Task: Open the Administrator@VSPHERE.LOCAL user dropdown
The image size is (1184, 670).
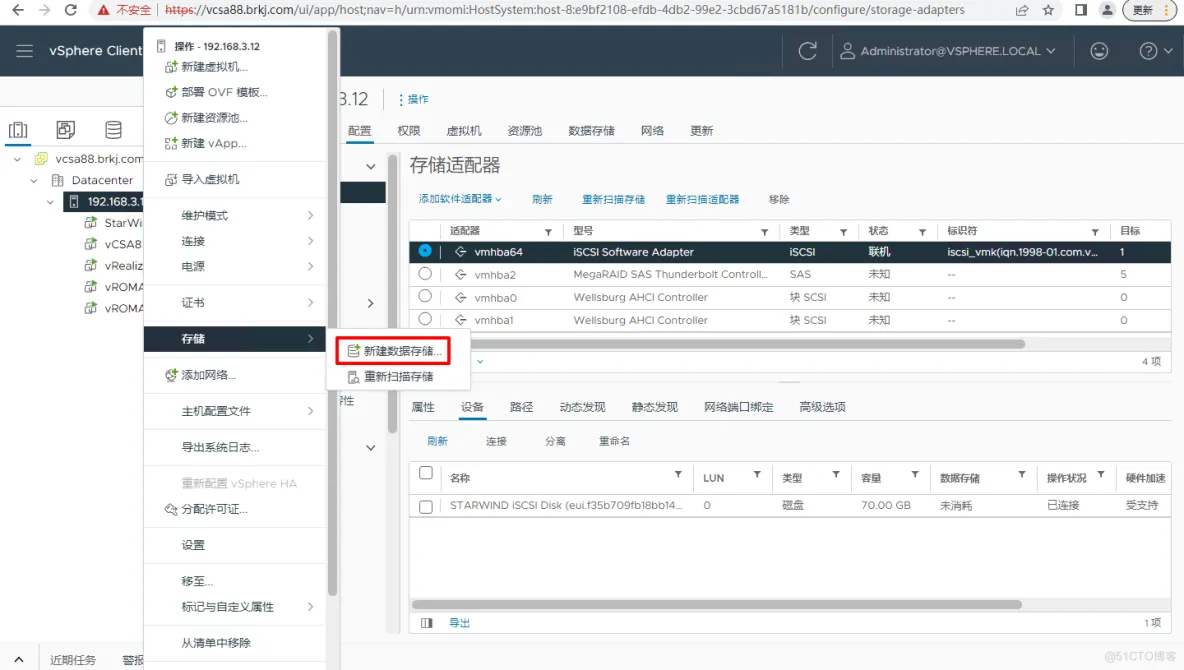Action: point(948,51)
